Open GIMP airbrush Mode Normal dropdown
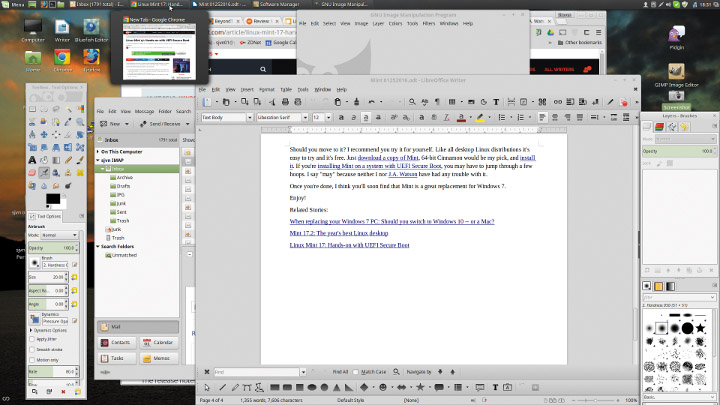The image size is (720, 405). tap(59, 235)
